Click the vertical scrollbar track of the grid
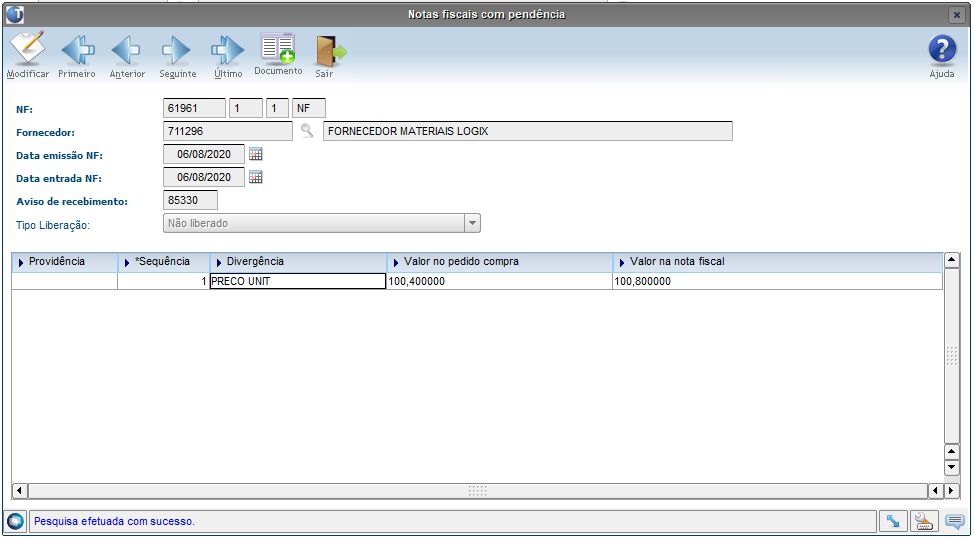Screen dimensions: 974x539 (952, 356)
